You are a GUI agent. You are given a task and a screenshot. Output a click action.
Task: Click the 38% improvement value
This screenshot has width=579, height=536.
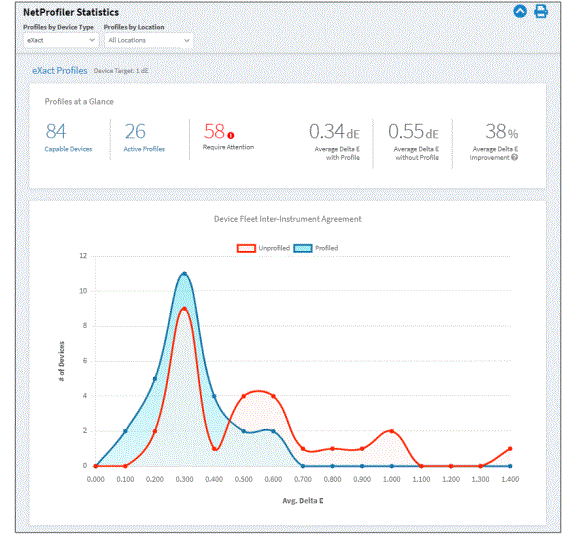[x=501, y=132]
